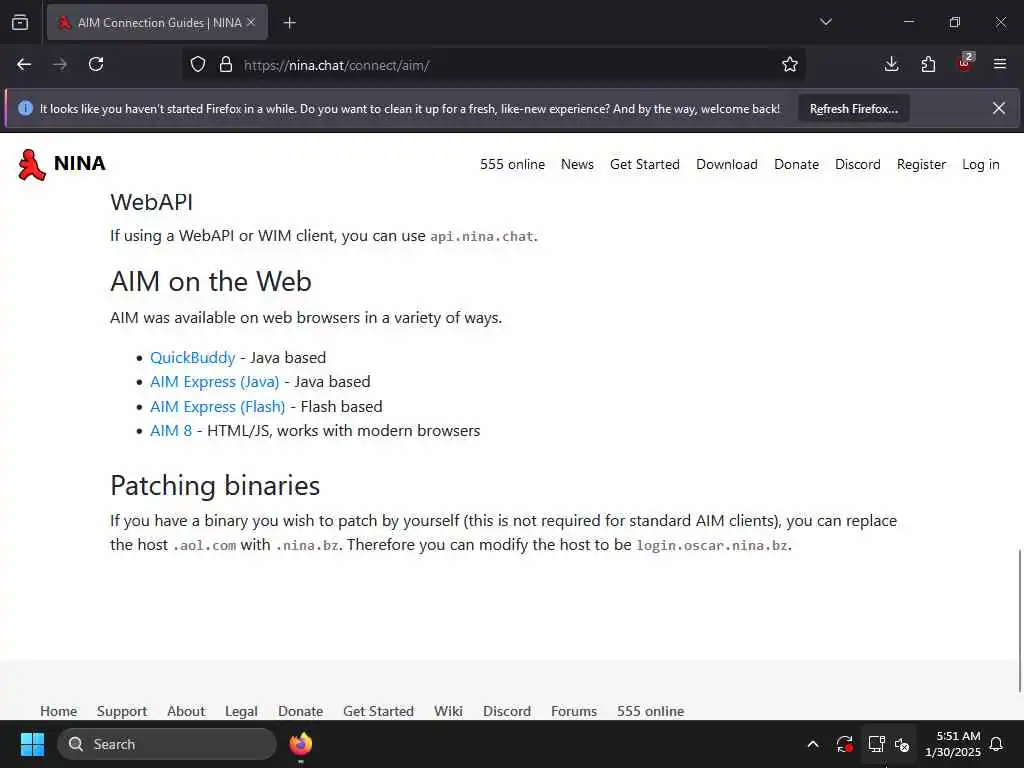This screenshot has height=768, width=1024.
Task: Bookmark this page with star icon
Action: [790, 65]
